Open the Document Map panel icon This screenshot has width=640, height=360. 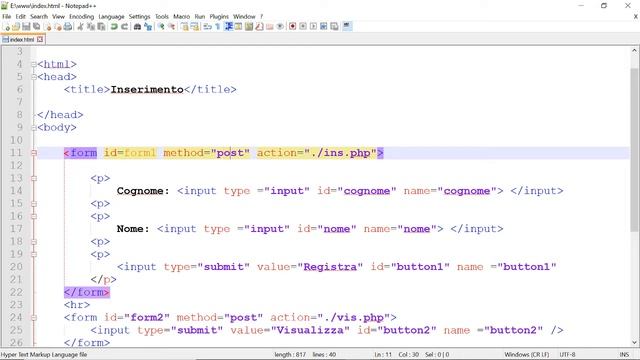pos(248,27)
